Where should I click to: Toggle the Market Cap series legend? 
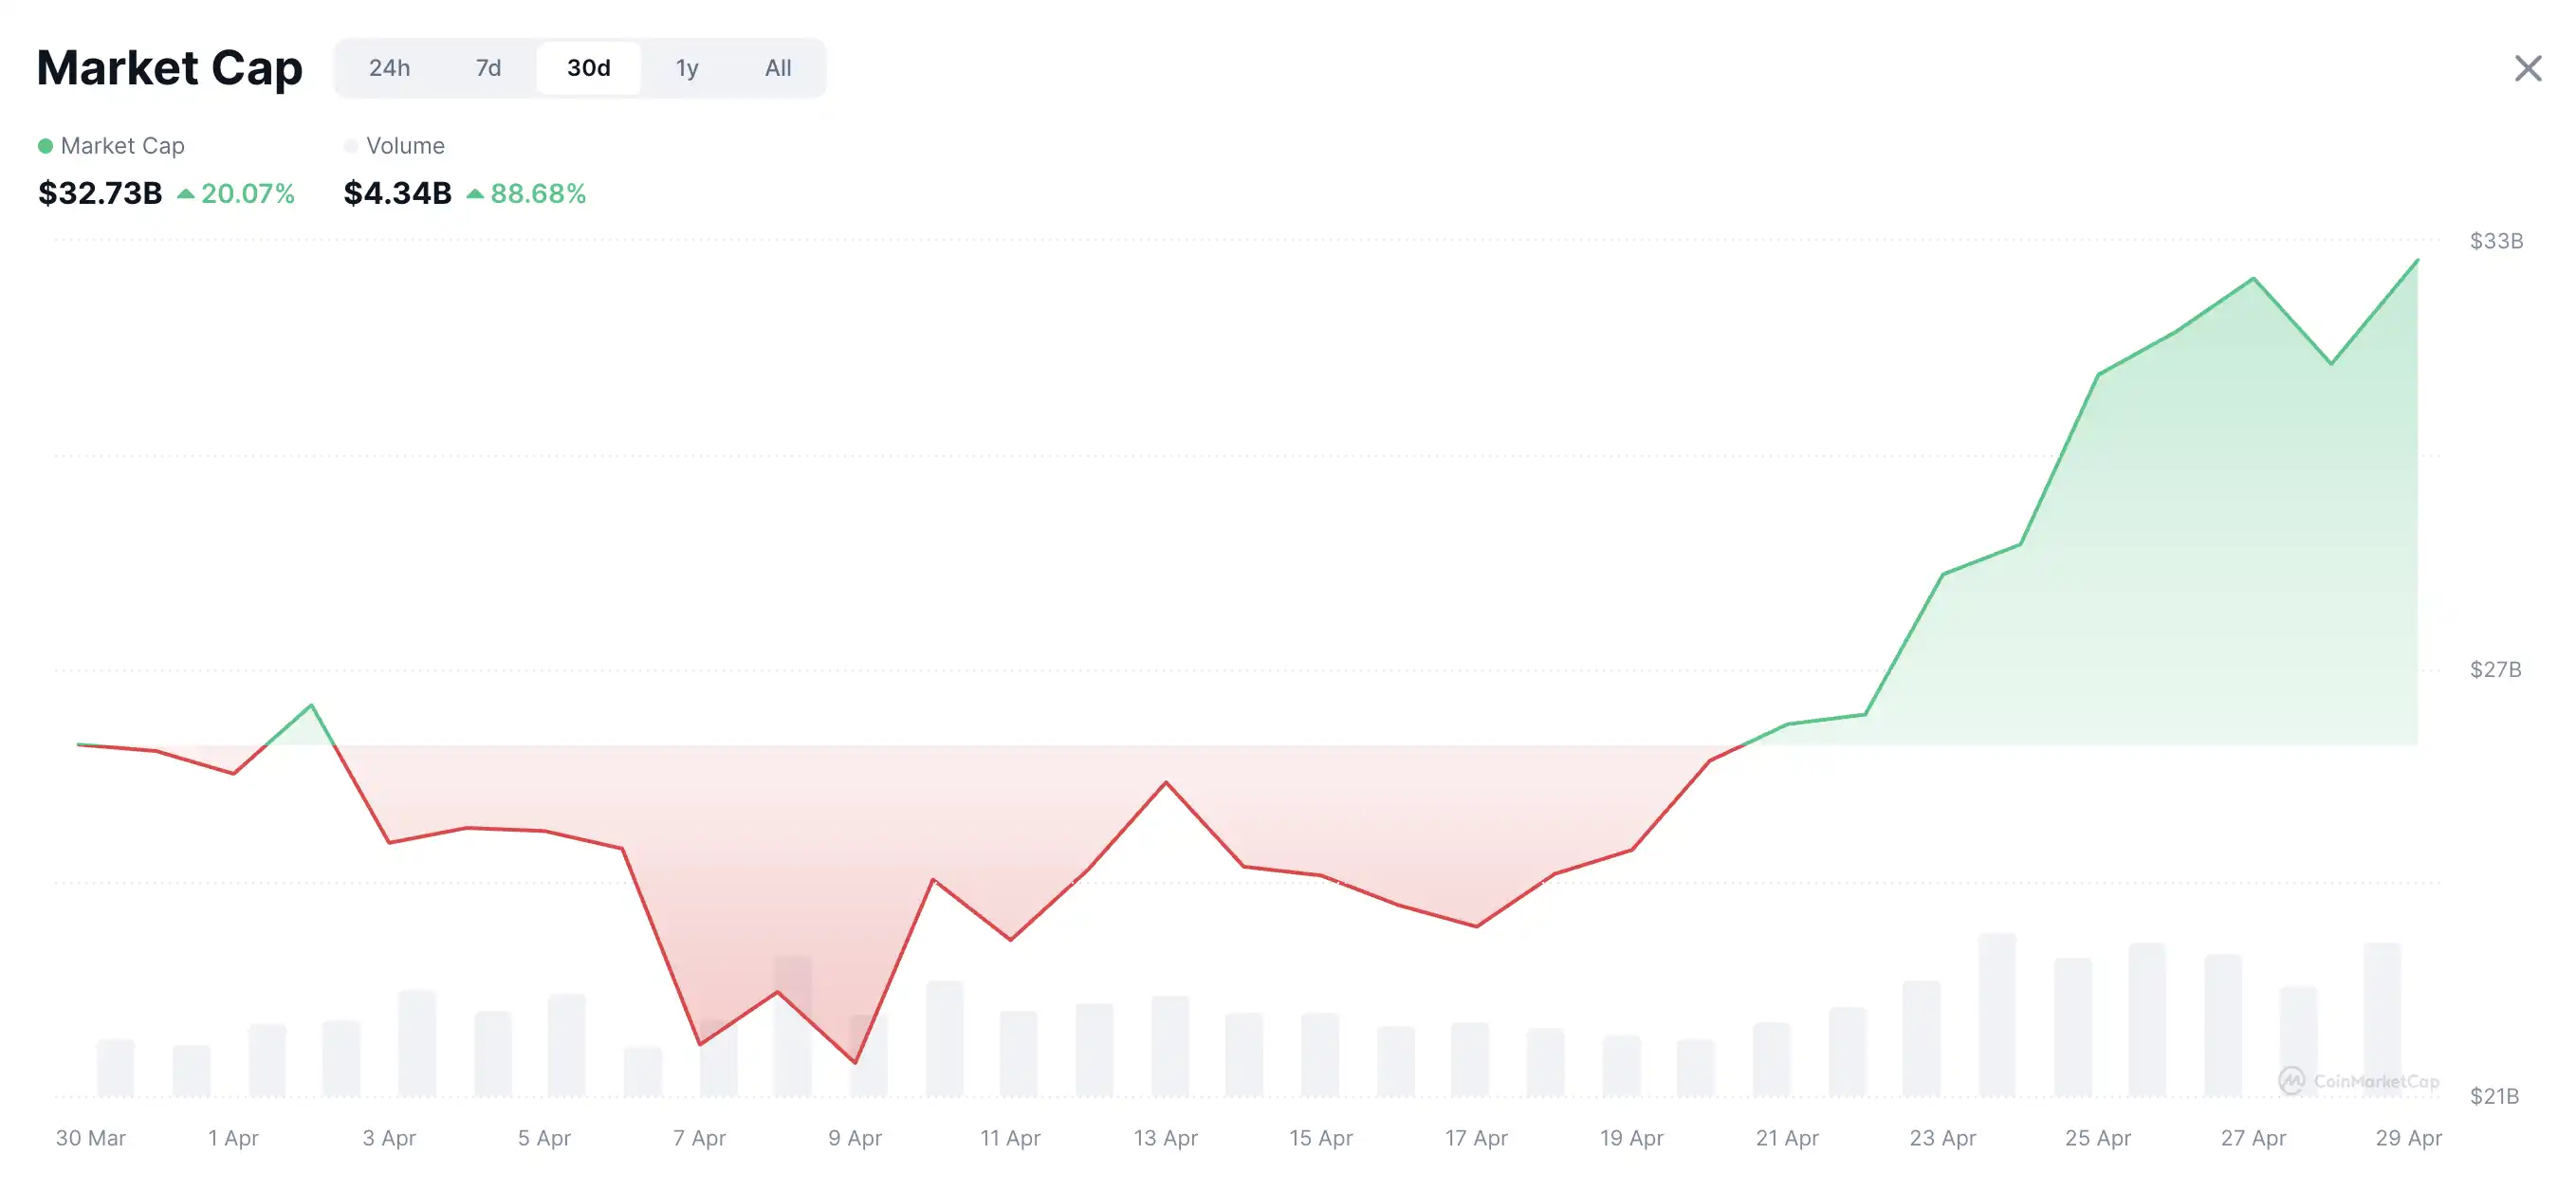[x=122, y=146]
